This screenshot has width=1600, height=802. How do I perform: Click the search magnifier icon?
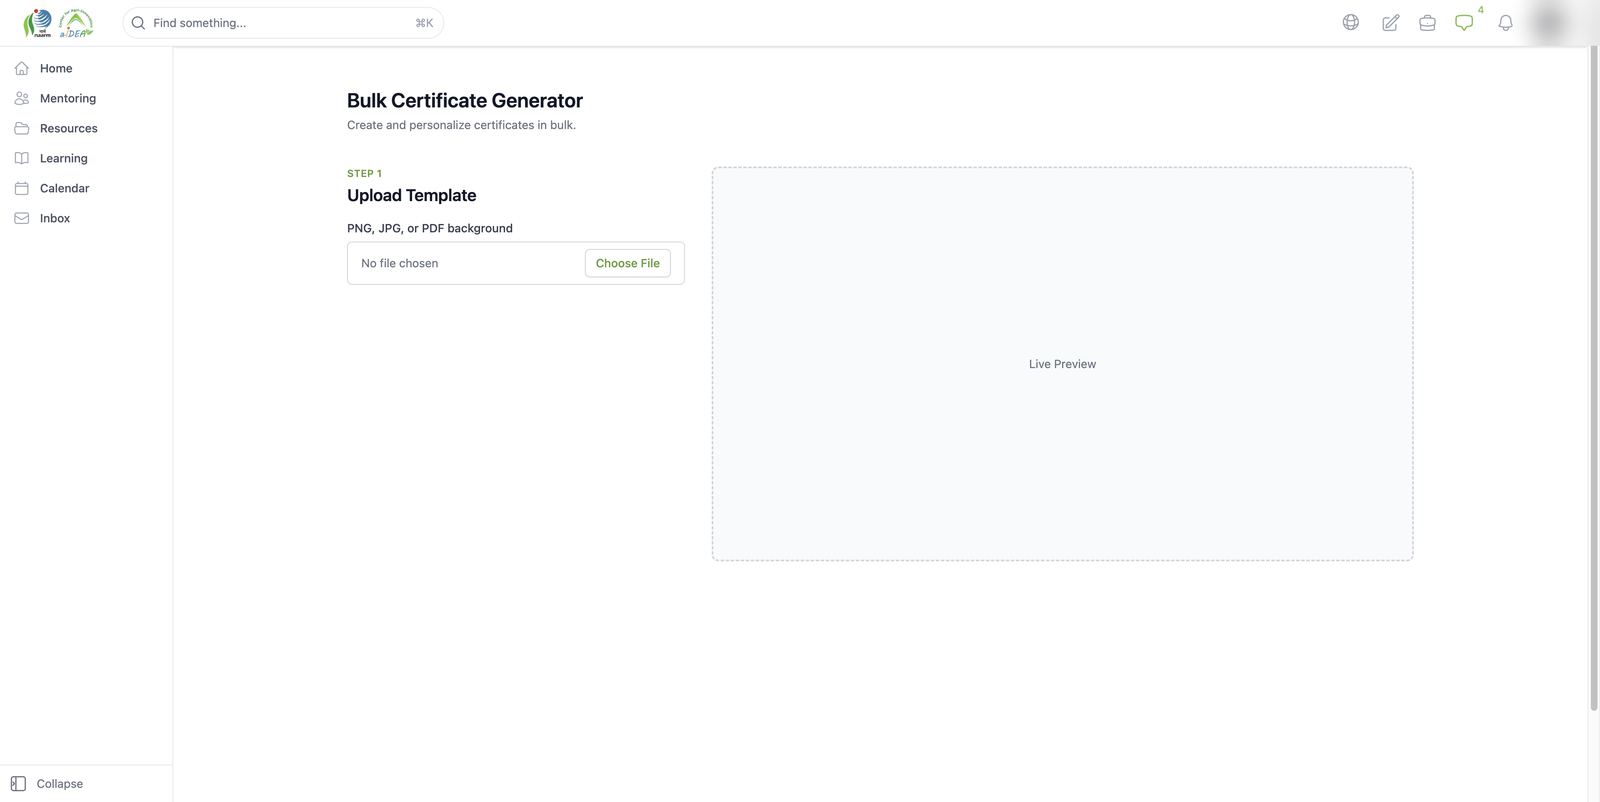[x=139, y=23]
